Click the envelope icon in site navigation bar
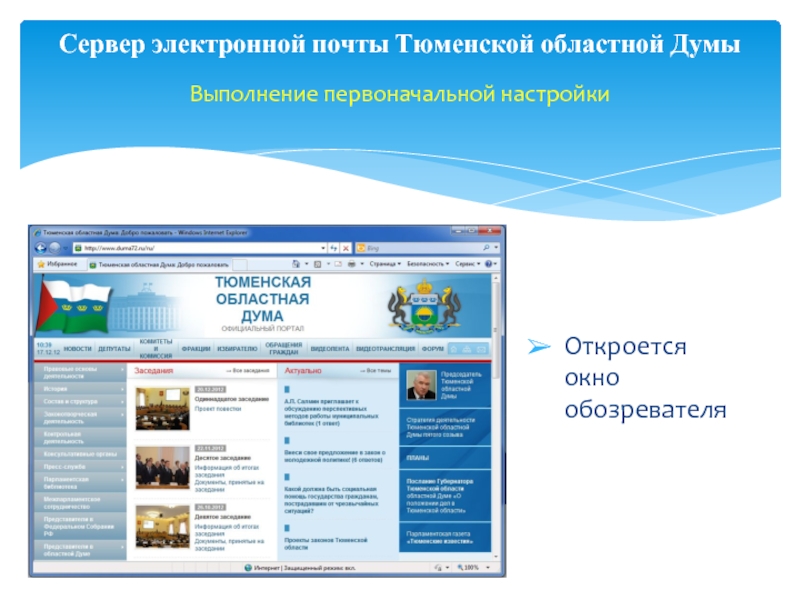Viewport: 800px width, 600px height. 481,349
